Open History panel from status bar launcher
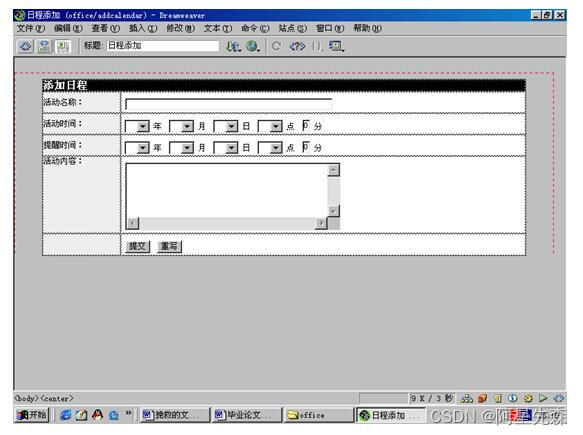 click(x=543, y=399)
